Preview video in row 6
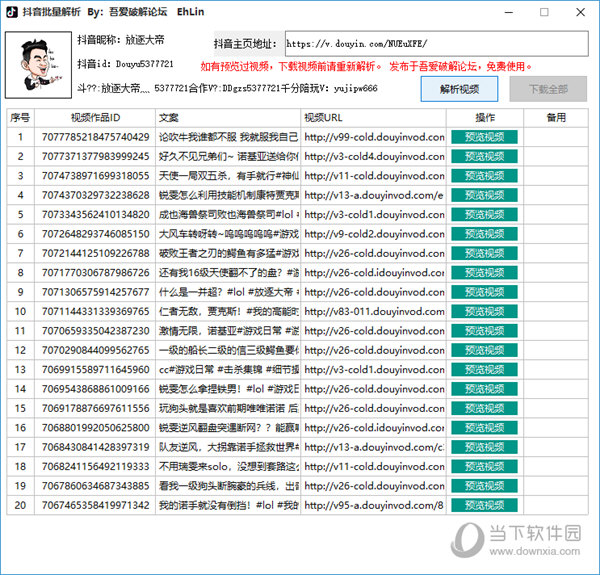Image resolution: width=600 pixels, height=575 pixels. [x=484, y=234]
